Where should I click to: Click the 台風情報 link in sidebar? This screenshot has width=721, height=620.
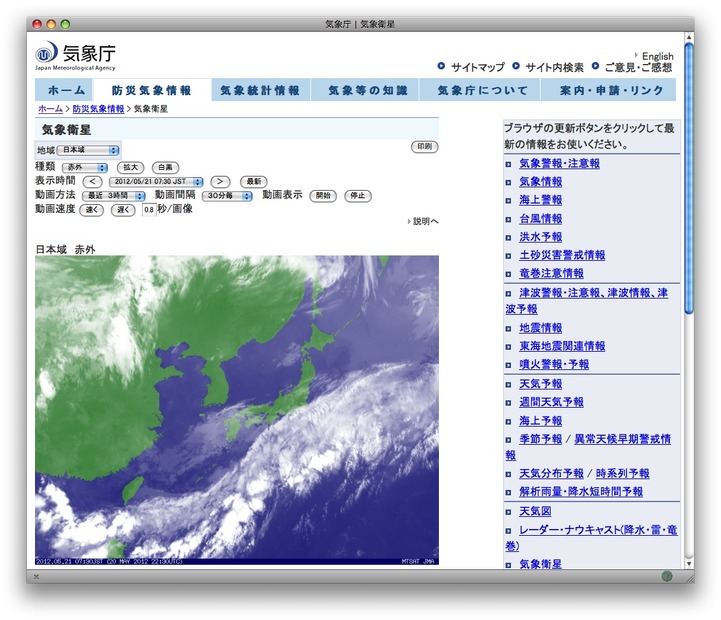pyautogui.click(x=540, y=218)
